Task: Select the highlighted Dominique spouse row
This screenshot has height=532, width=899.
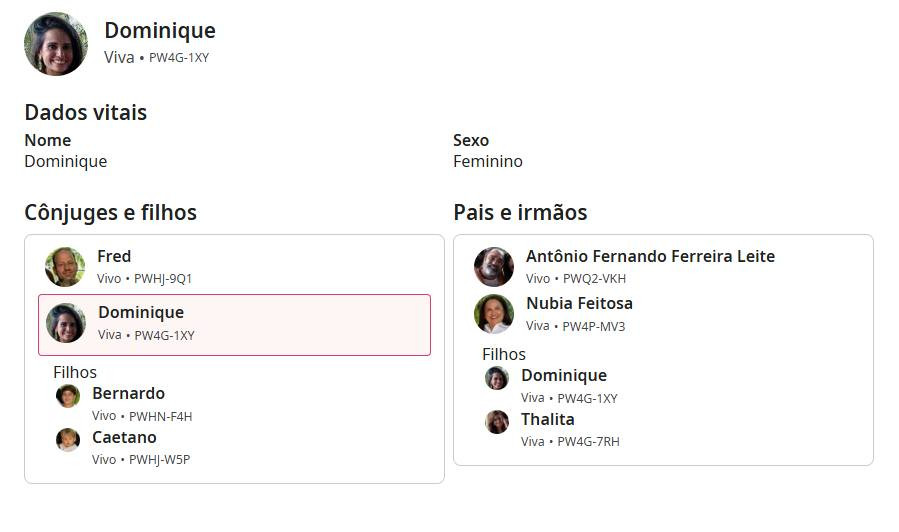Action: pyautogui.click(x=300, y=325)
